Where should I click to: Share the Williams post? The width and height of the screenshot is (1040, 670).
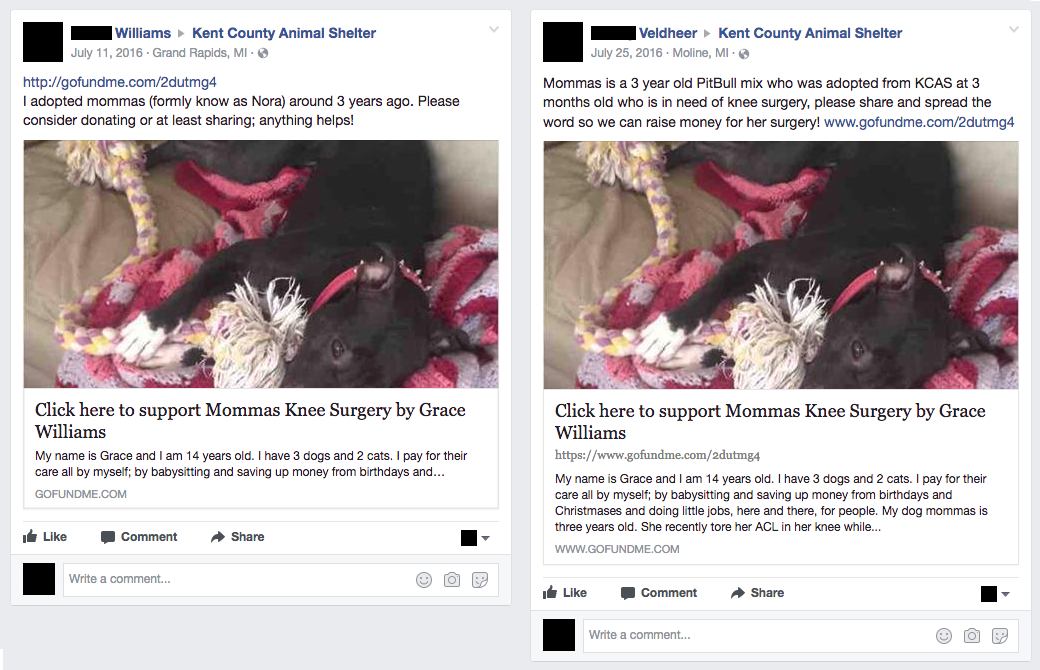[x=237, y=537]
